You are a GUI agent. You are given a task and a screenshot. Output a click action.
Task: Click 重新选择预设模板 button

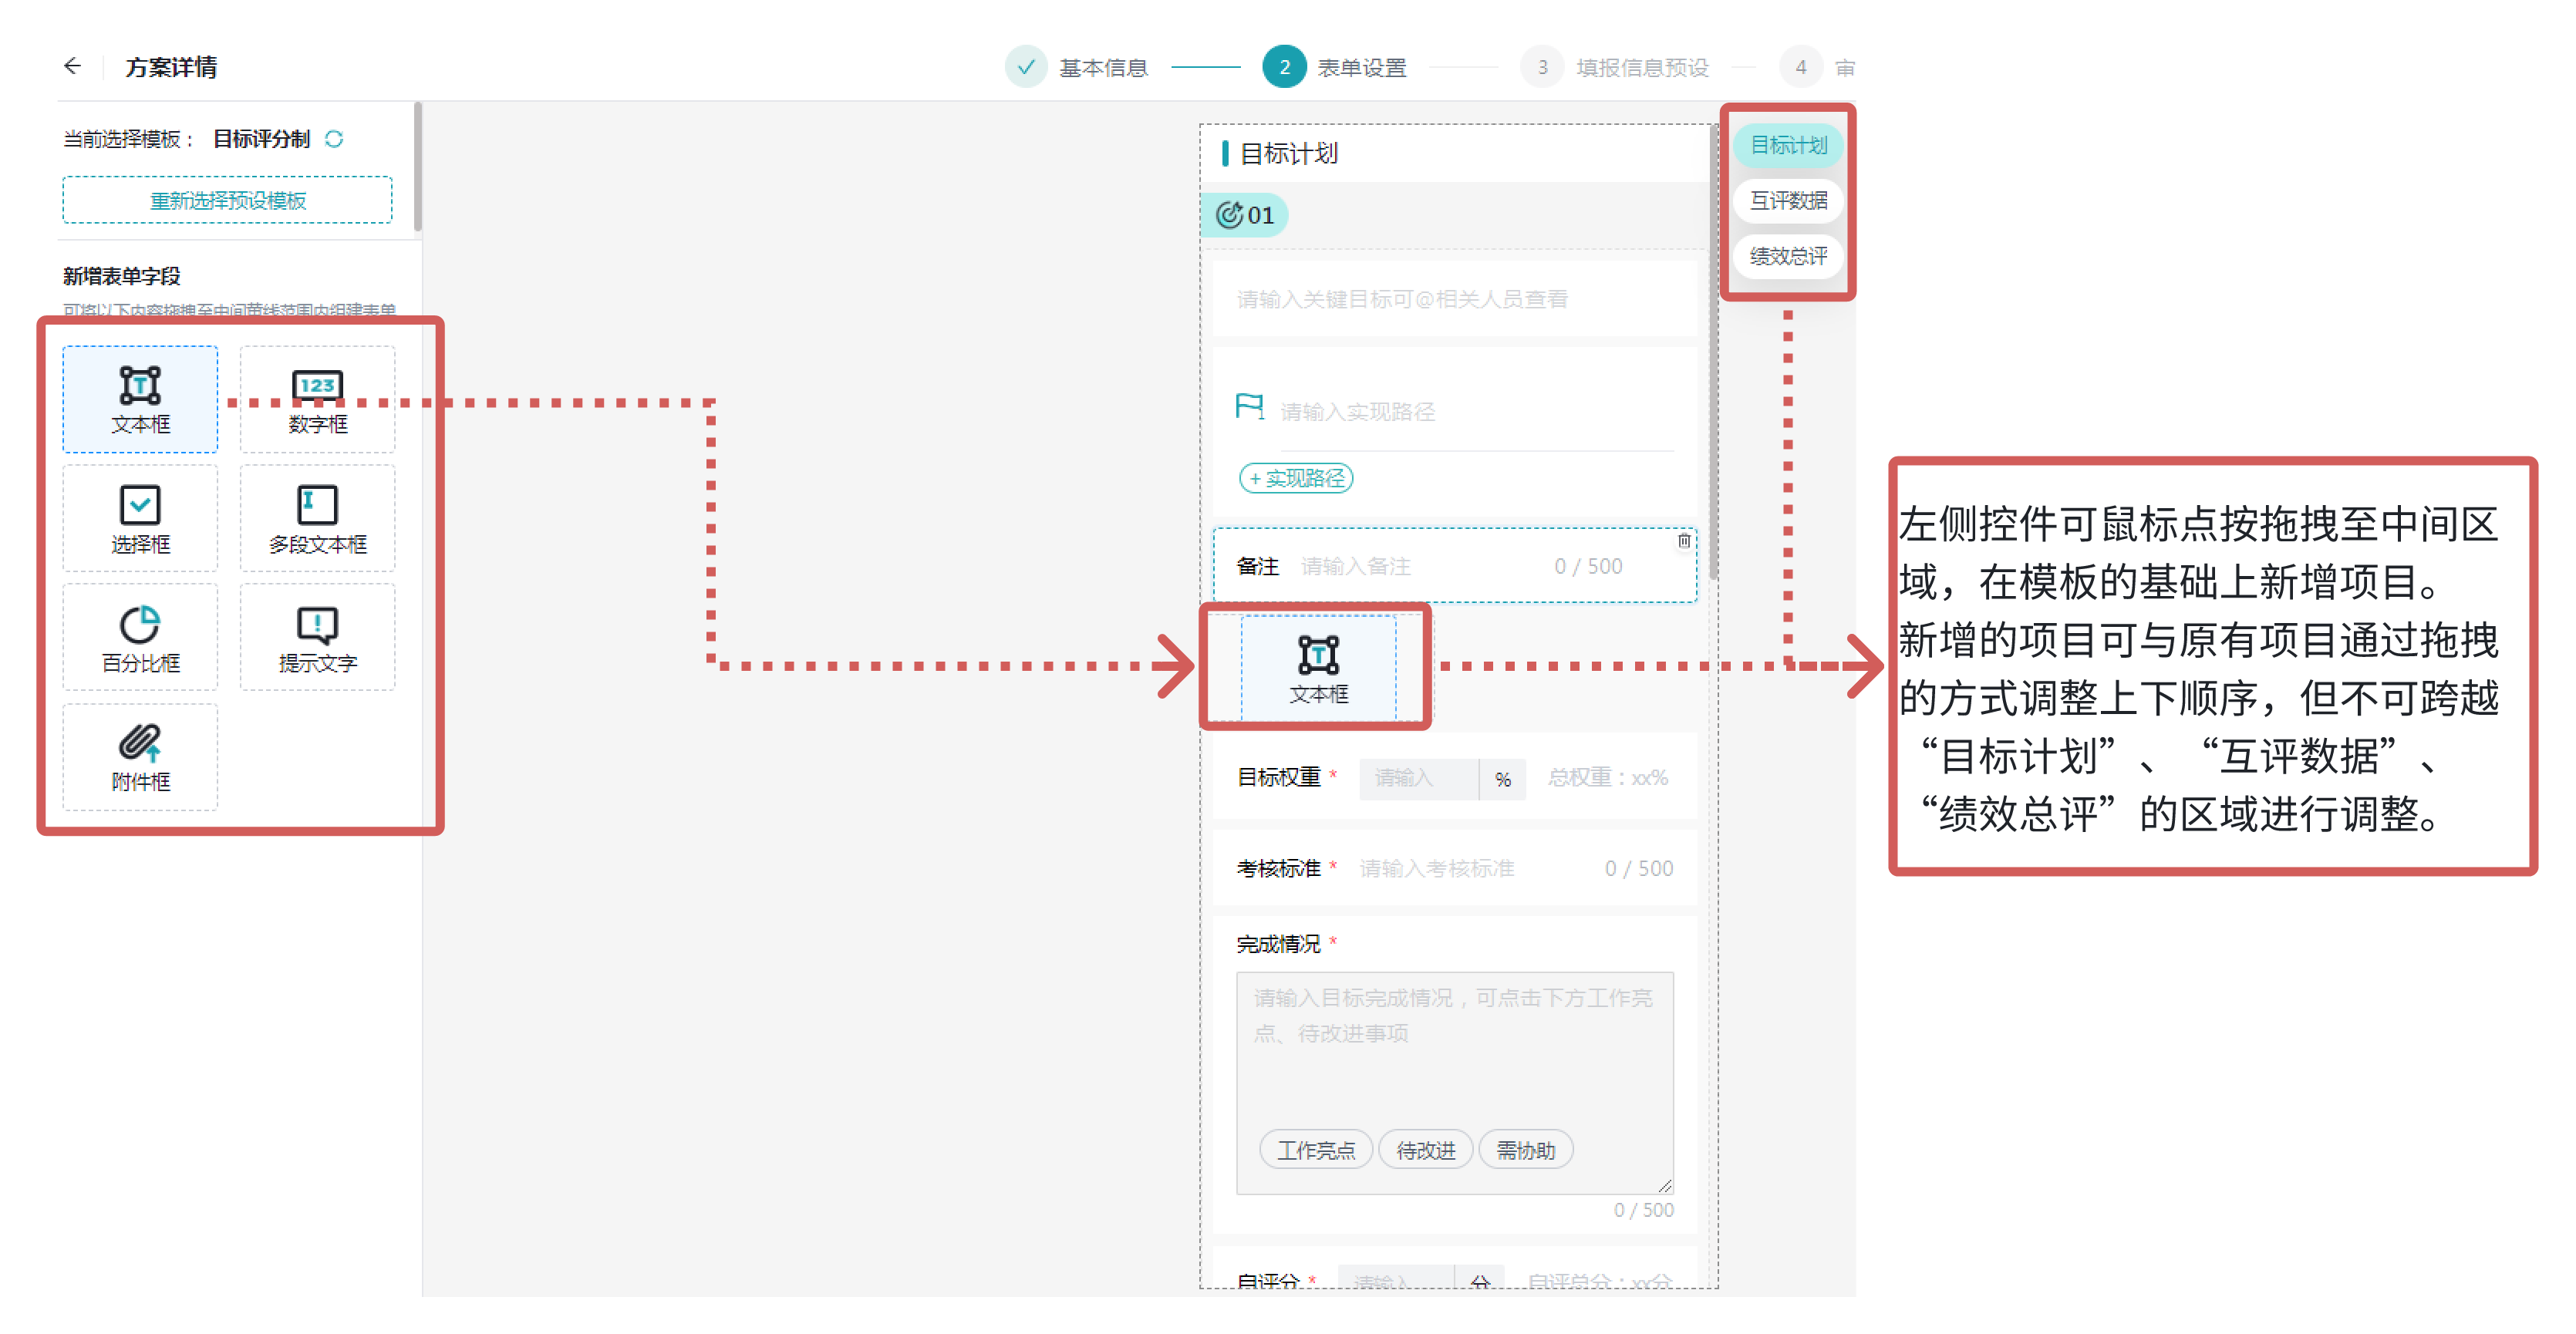pyautogui.click(x=228, y=200)
